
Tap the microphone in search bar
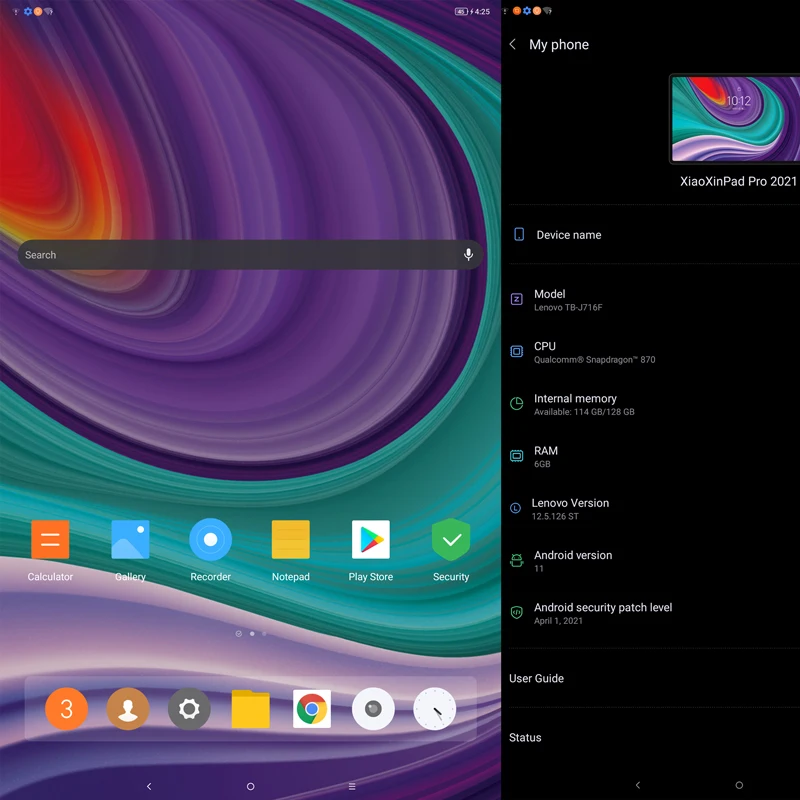pos(468,254)
